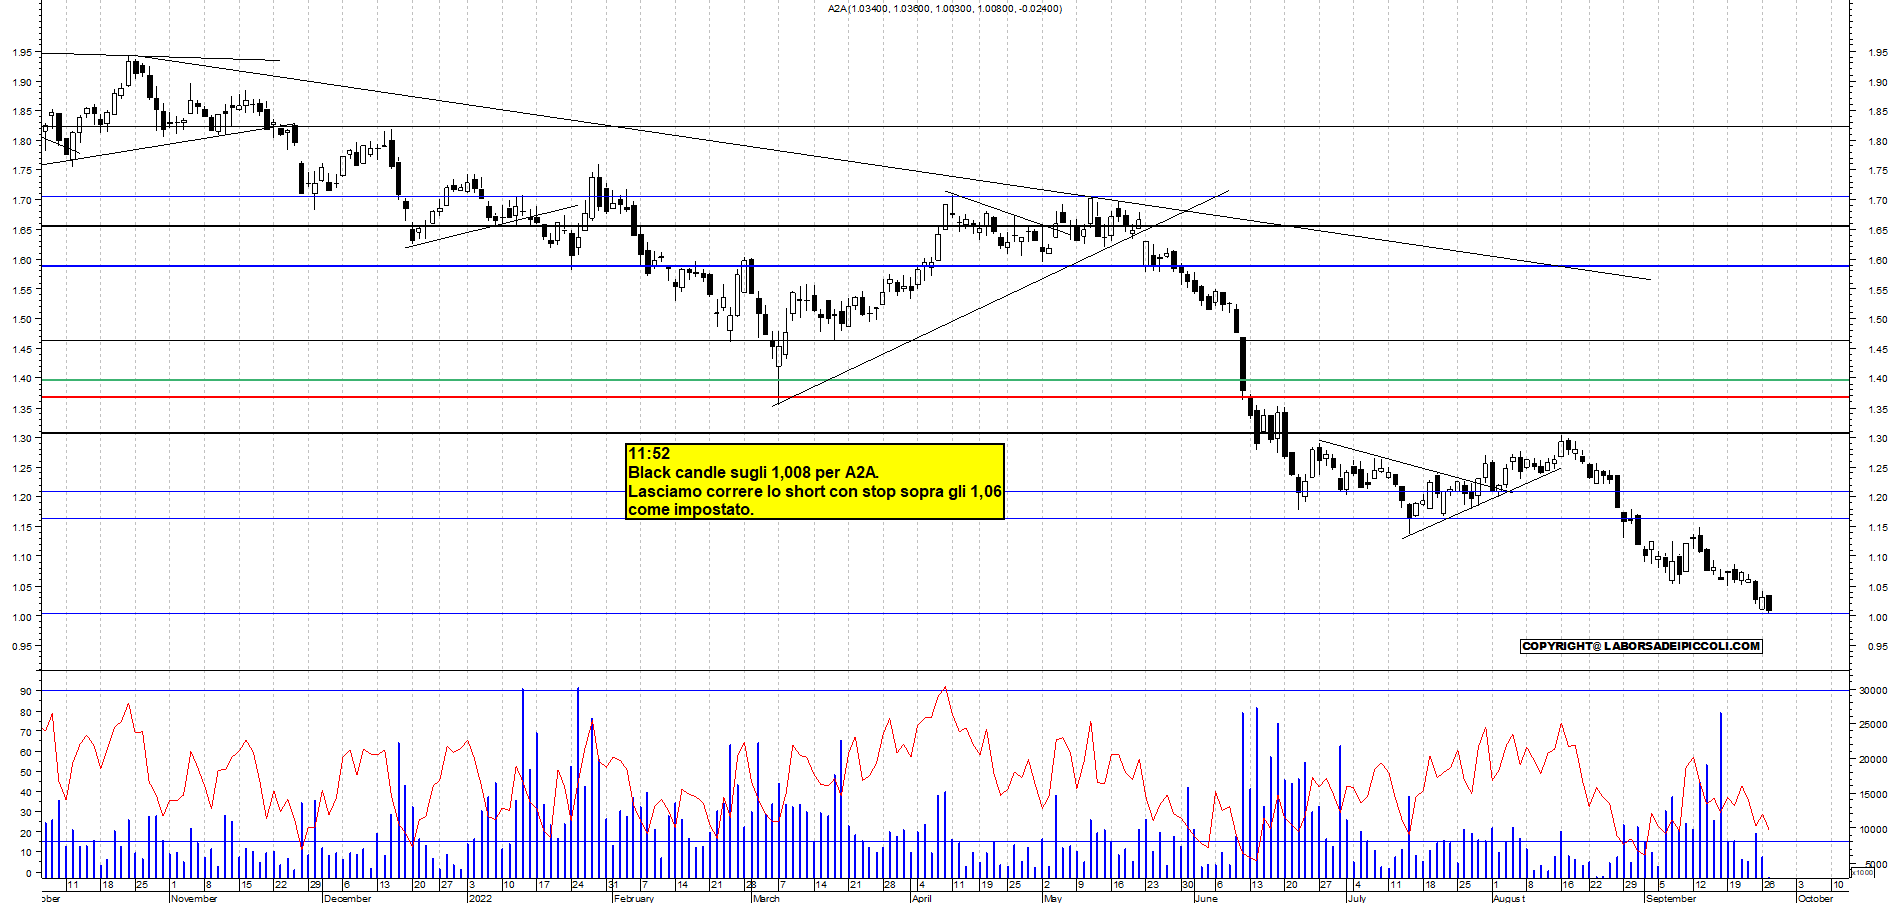The image size is (1890, 903).
Task: Click the '90' oscillator scale label
Action: pyautogui.click(x=25, y=691)
